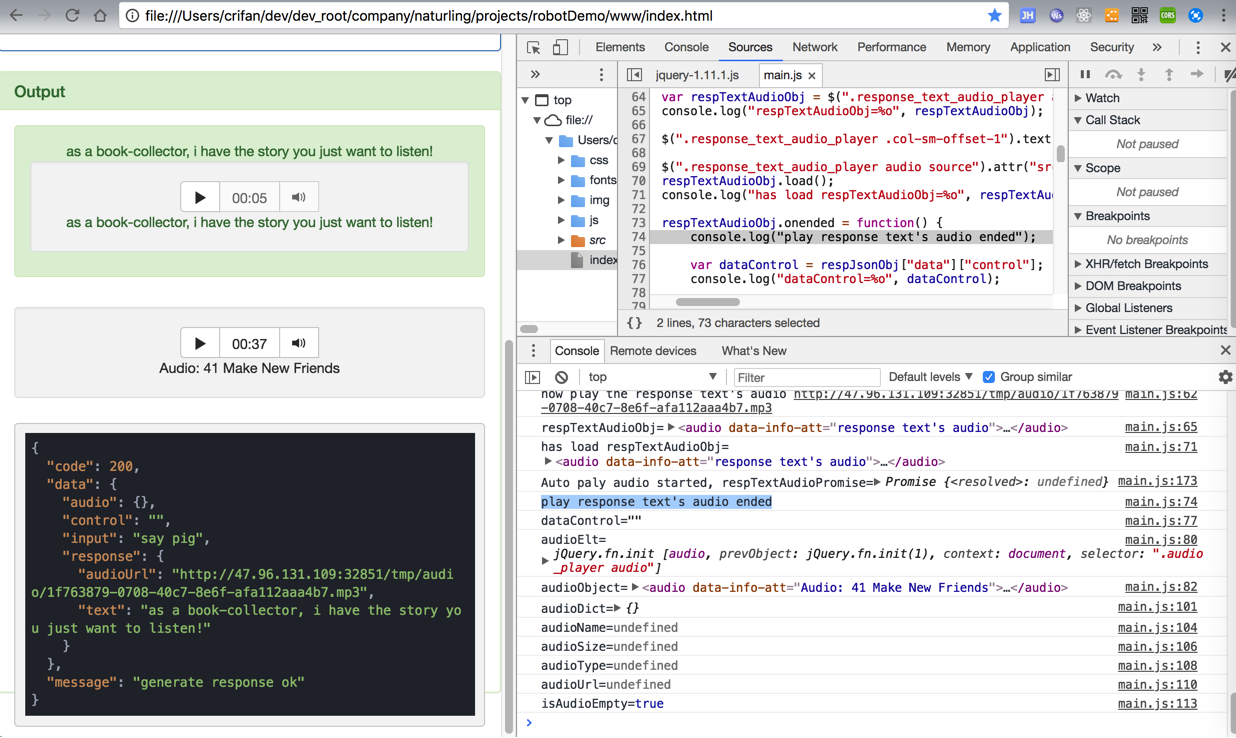Expand the Watch section
Screen dimensions: 1236x738
[1102, 98]
